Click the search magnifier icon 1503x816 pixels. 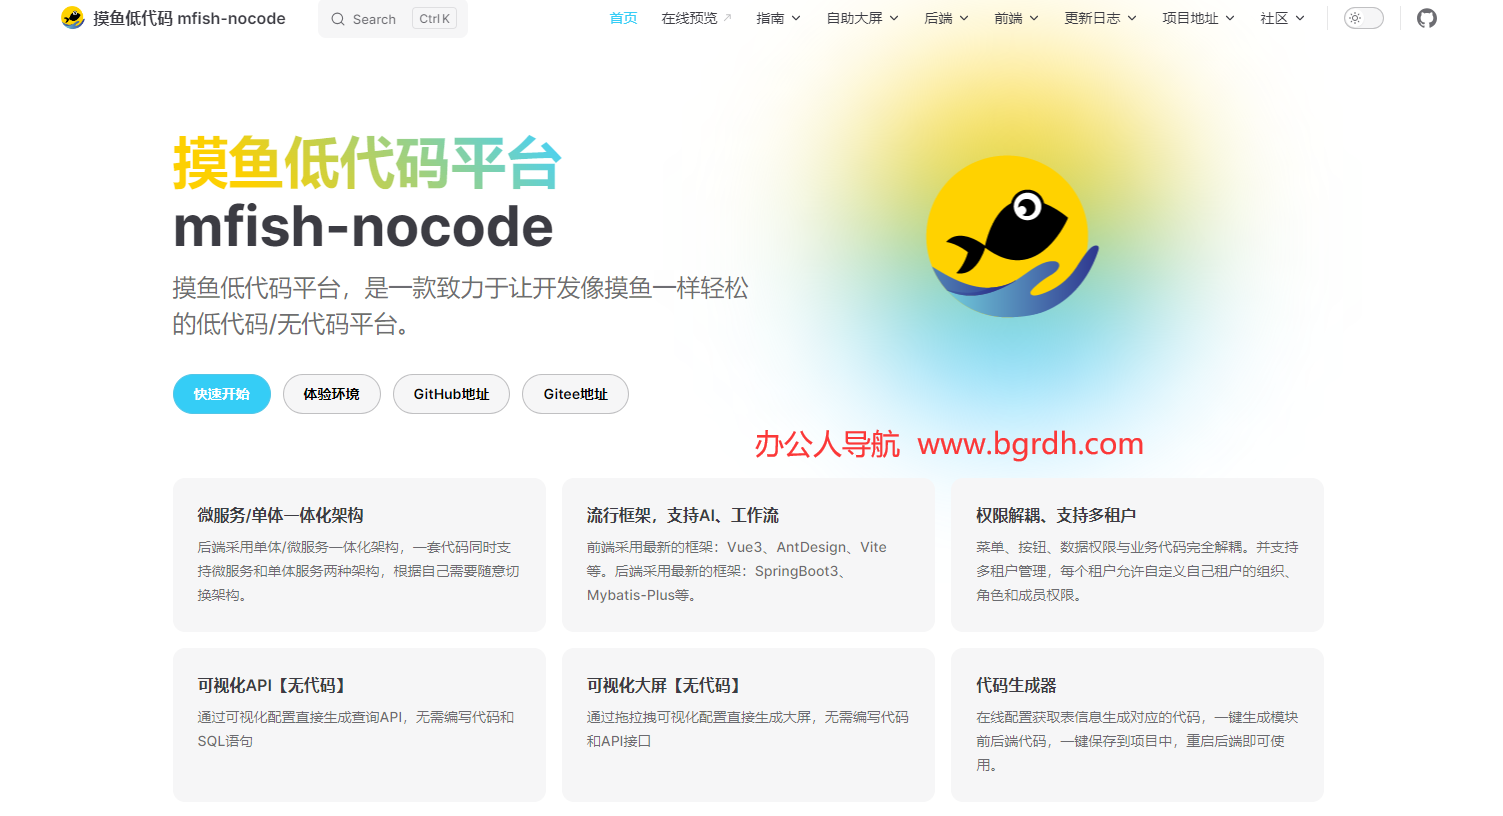(338, 19)
